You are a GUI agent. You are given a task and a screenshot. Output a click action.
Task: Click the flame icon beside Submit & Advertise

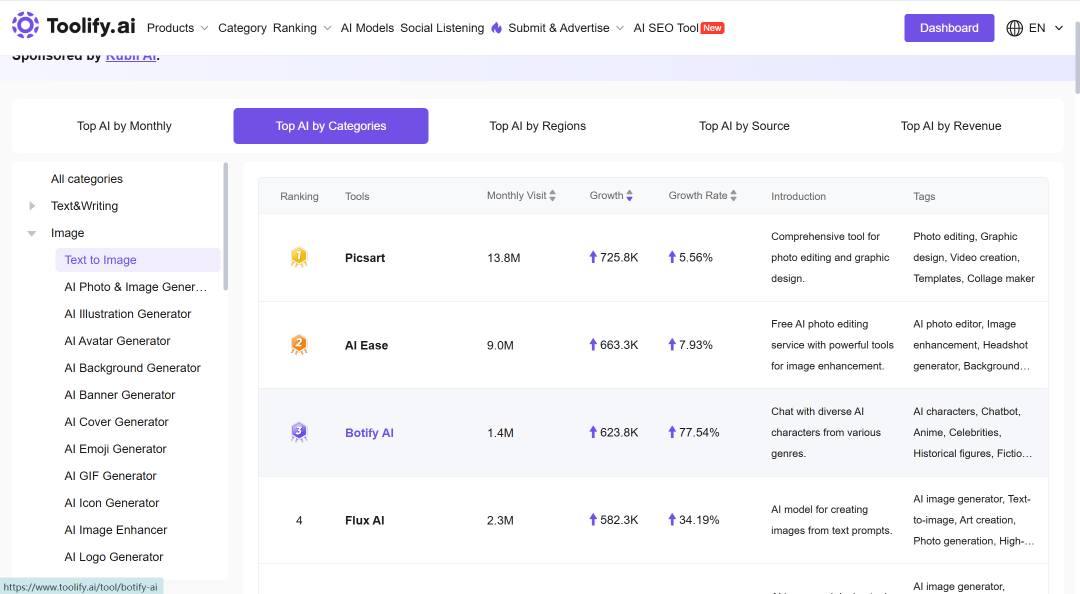pyautogui.click(x=497, y=28)
